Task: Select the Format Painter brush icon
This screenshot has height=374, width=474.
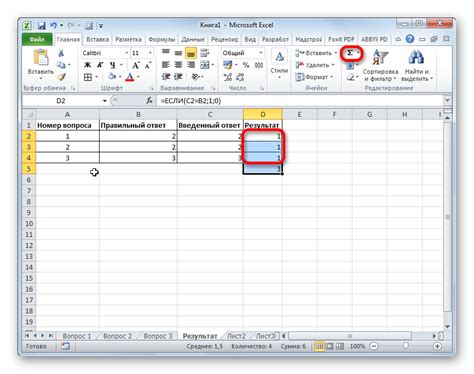Action: 61,77
